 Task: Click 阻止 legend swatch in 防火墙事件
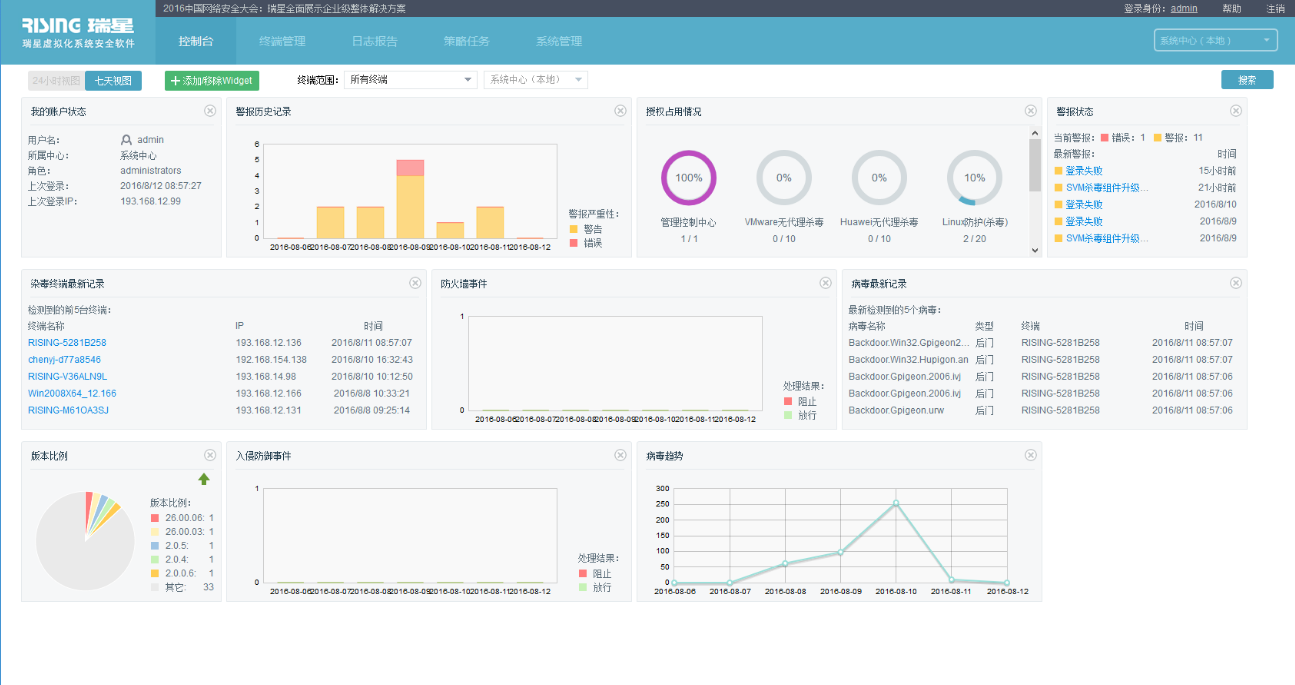click(x=788, y=401)
